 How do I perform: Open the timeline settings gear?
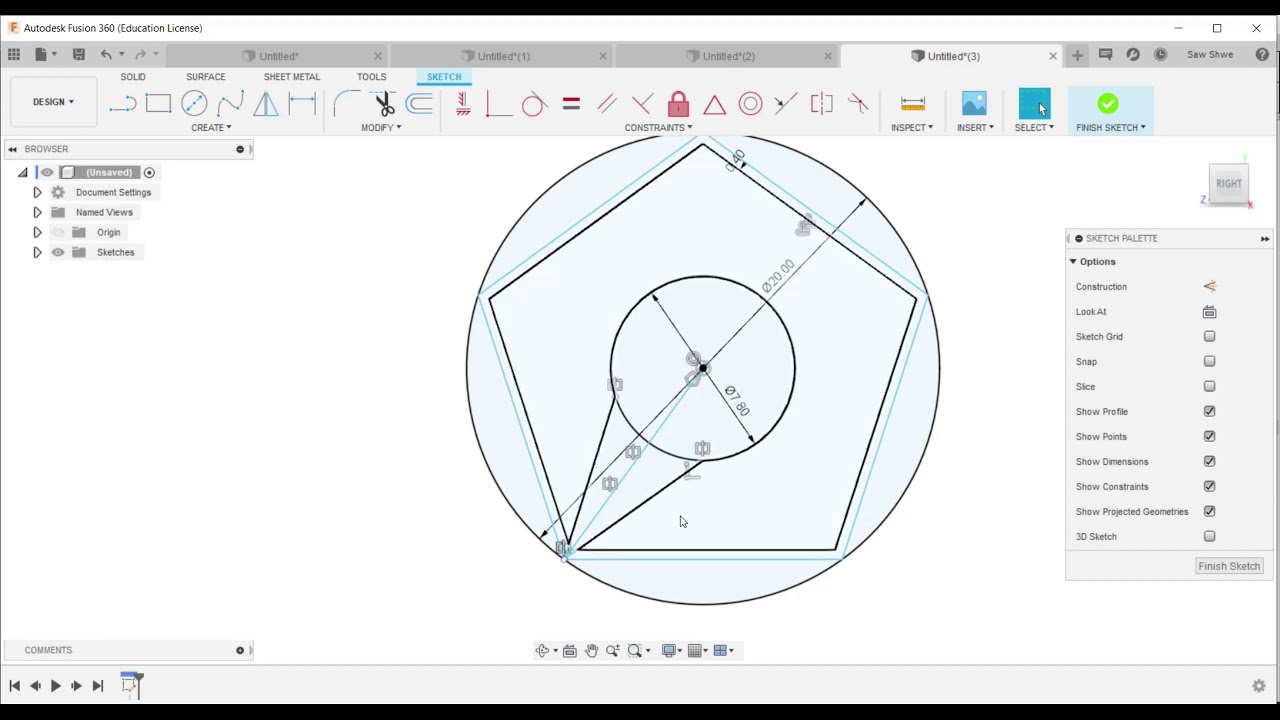[1259, 686]
